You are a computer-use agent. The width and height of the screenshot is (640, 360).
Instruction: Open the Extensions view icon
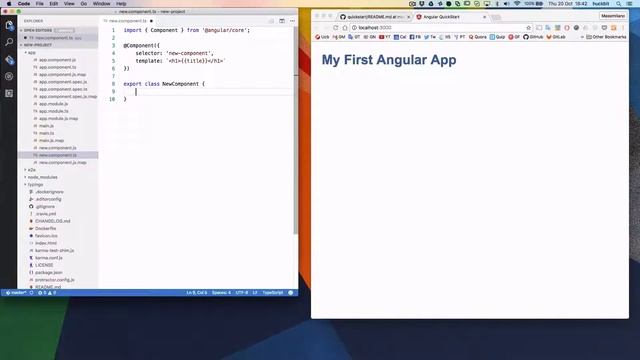pos(9,93)
